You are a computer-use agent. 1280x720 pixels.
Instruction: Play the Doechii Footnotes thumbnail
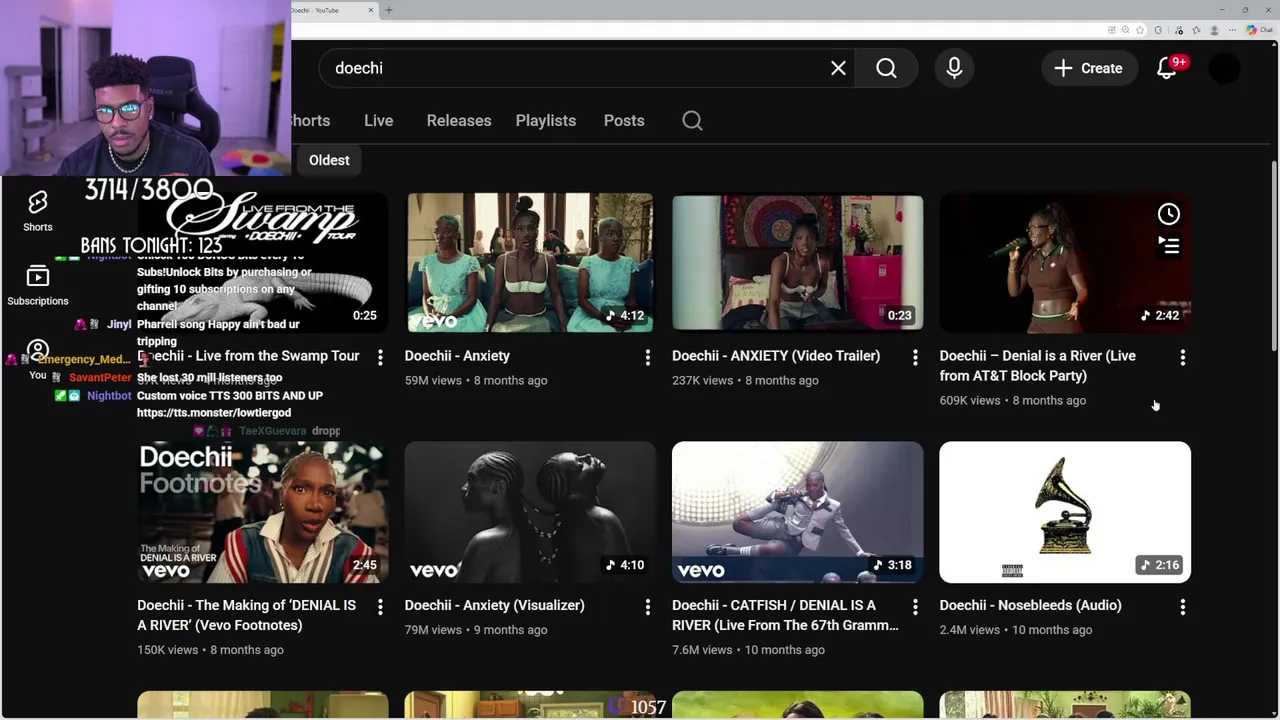click(x=263, y=512)
